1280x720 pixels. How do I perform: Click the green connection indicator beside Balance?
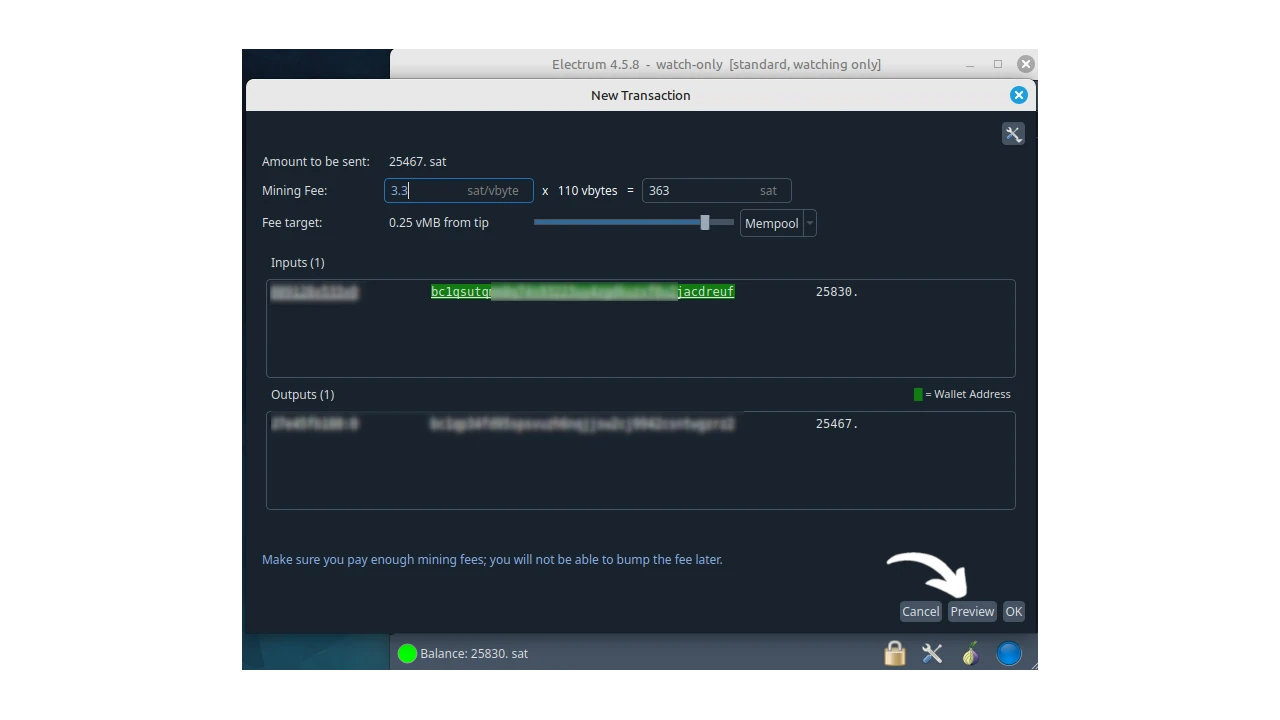407,654
